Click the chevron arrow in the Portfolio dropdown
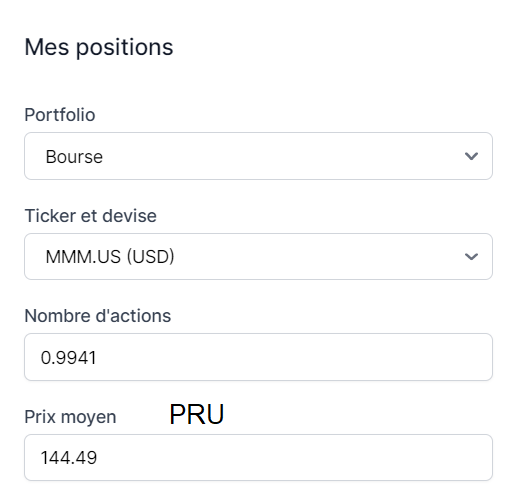This screenshot has width=527, height=495. click(x=471, y=156)
